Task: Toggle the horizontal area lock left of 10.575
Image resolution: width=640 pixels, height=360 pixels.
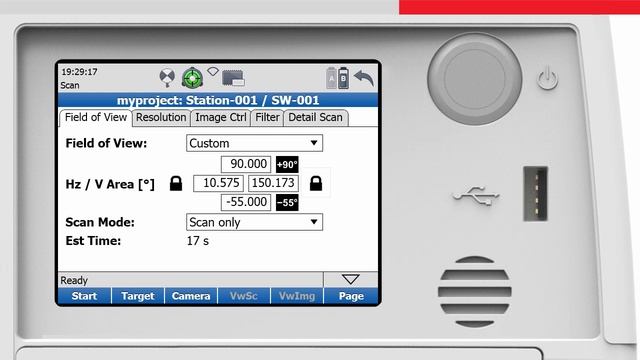Action: (x=176, y=183)
